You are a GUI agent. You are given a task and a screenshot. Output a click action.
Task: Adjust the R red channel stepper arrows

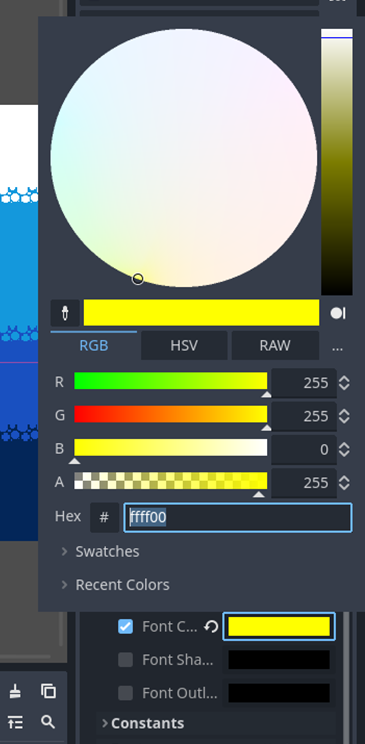tap(344, 382)
